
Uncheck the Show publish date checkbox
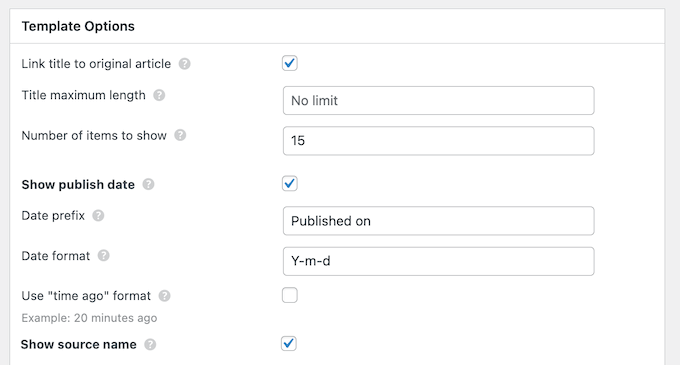pyautogui.click(x=290, y=183)
